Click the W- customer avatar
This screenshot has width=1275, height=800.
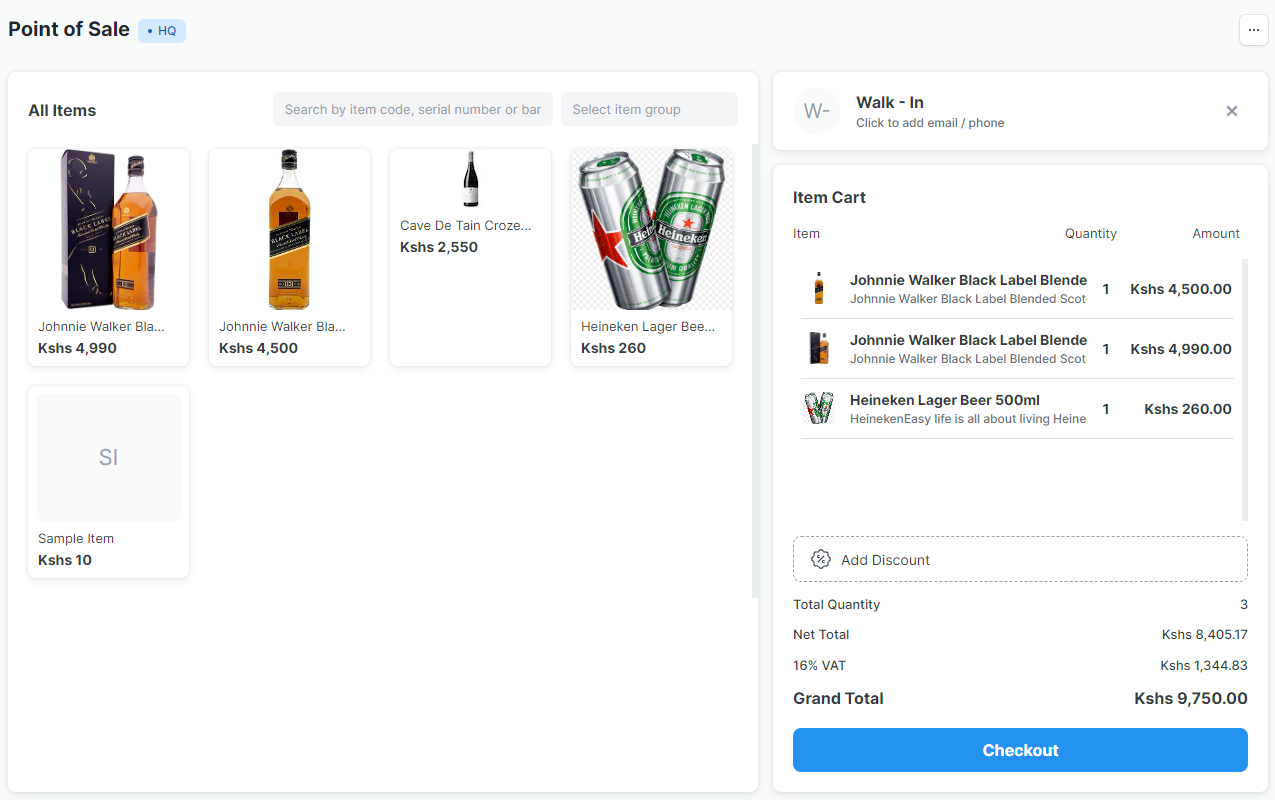point(817,111)
